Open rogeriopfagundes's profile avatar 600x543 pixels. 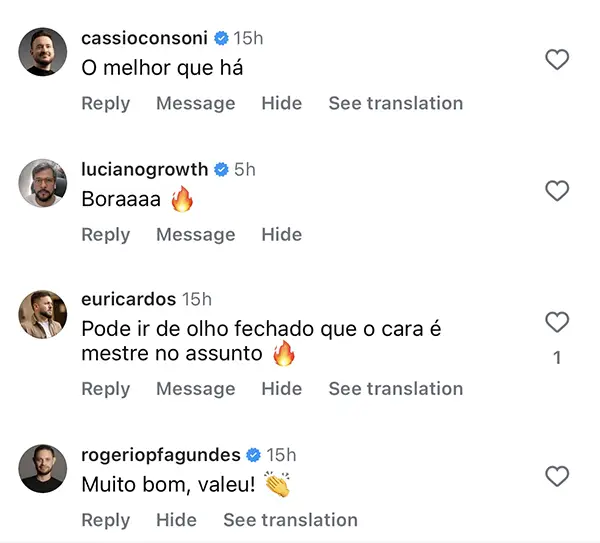43,469
